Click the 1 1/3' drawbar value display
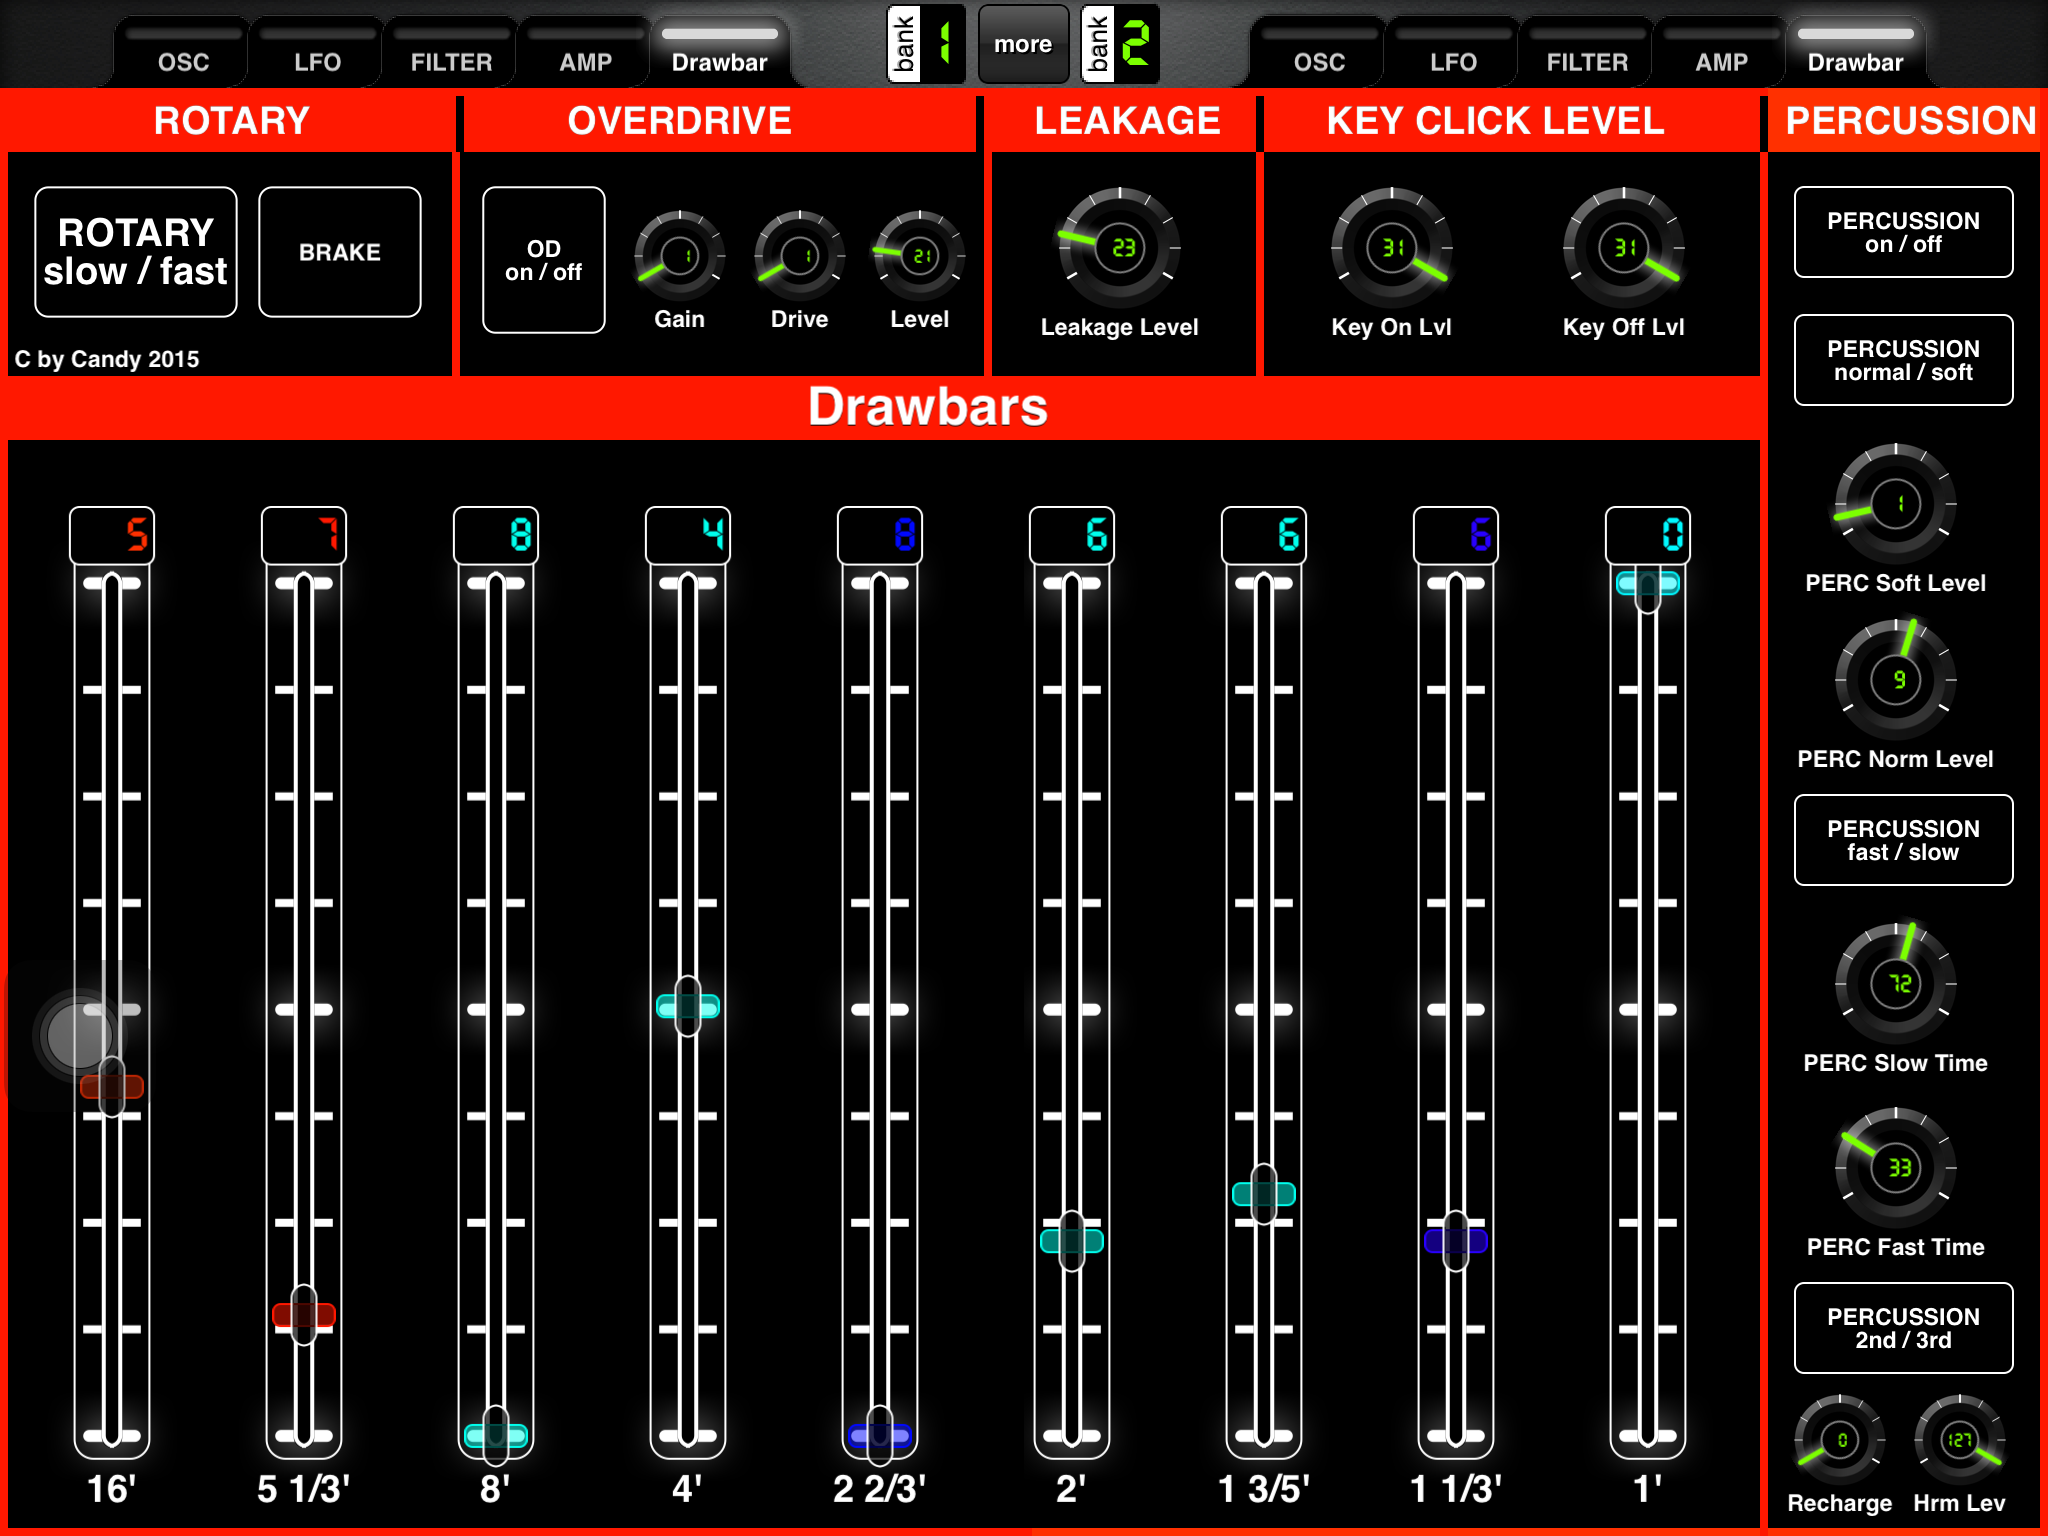Viewport: 2048px width, 1536px height. click(1456, 535)
